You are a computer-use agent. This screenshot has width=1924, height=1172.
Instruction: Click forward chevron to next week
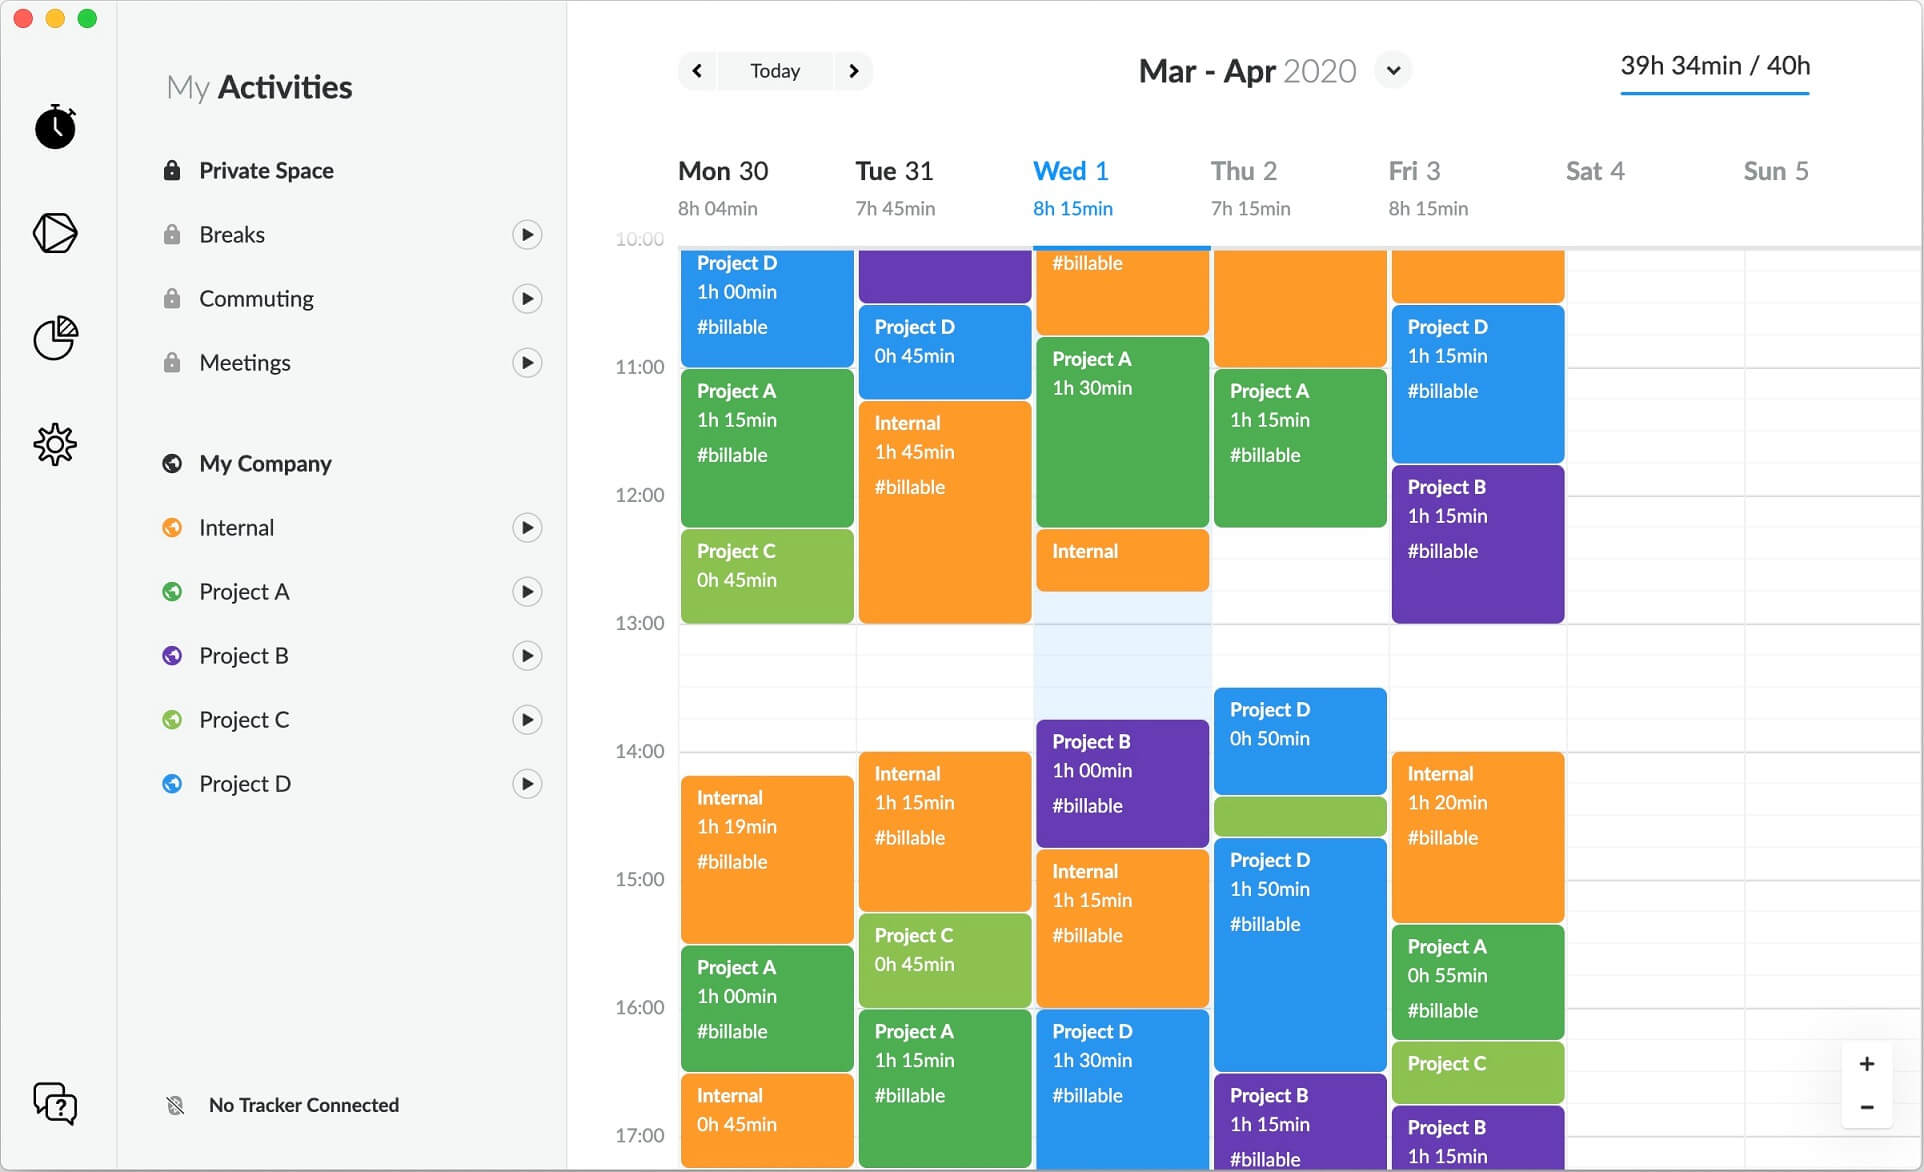[x=851, y=69]
